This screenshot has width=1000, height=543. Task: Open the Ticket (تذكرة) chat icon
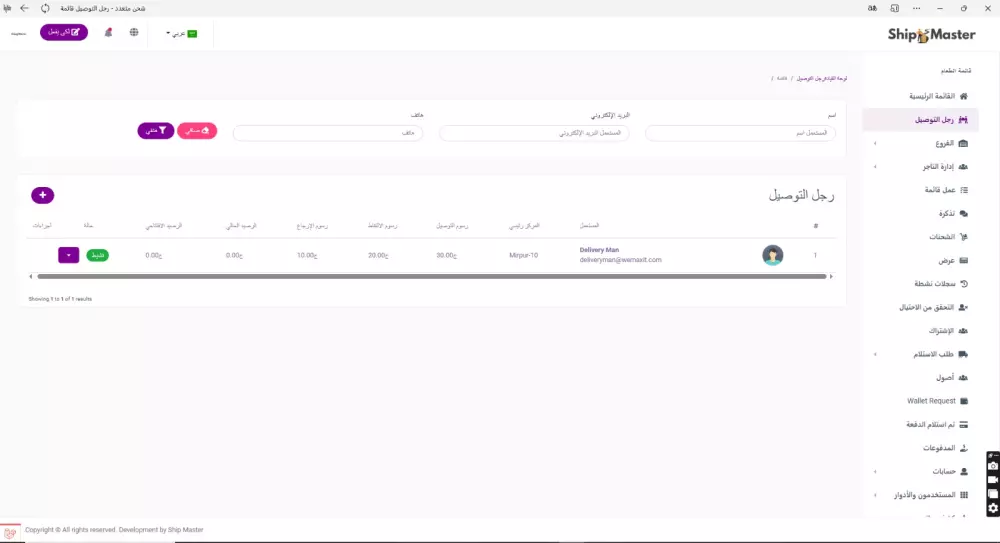click(964, 214)
